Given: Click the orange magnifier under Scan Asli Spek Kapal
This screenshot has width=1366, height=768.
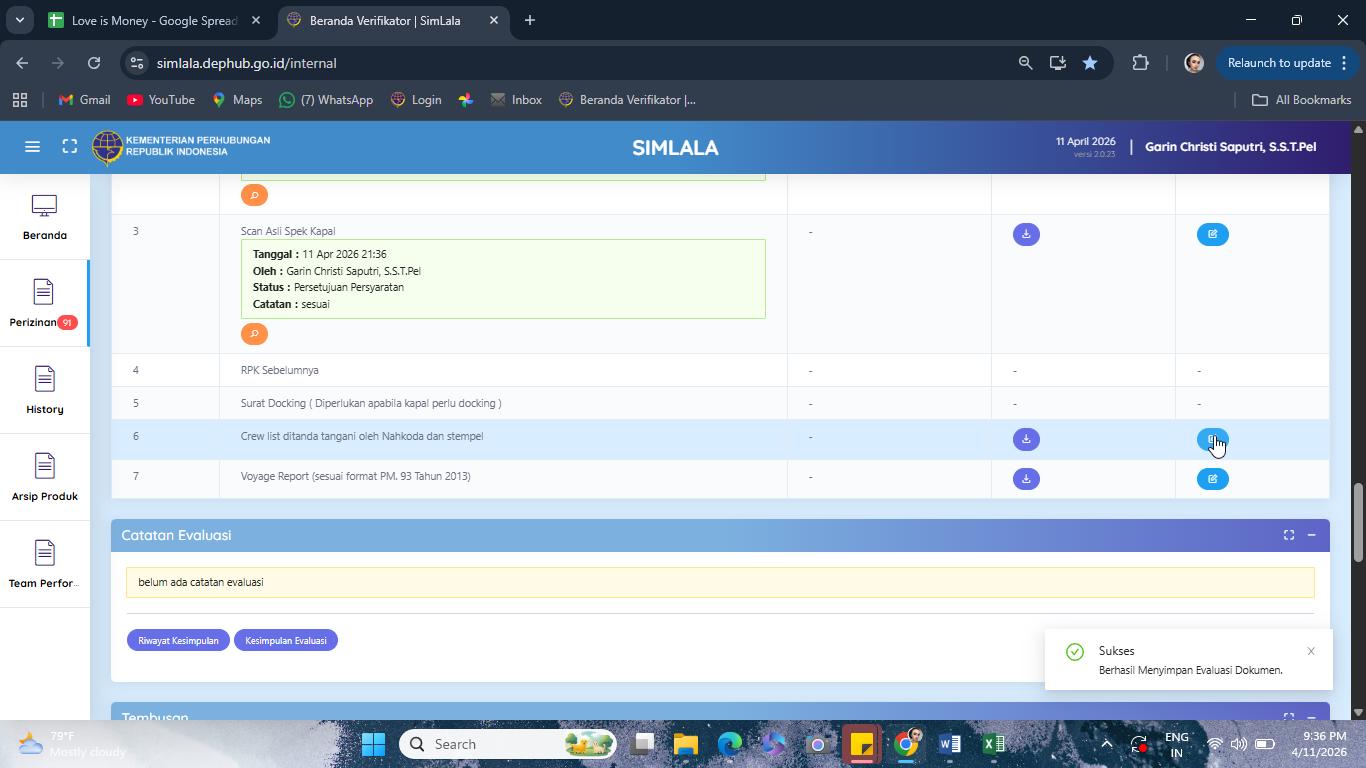Looking at the screenshot, I should click(254, 334).
